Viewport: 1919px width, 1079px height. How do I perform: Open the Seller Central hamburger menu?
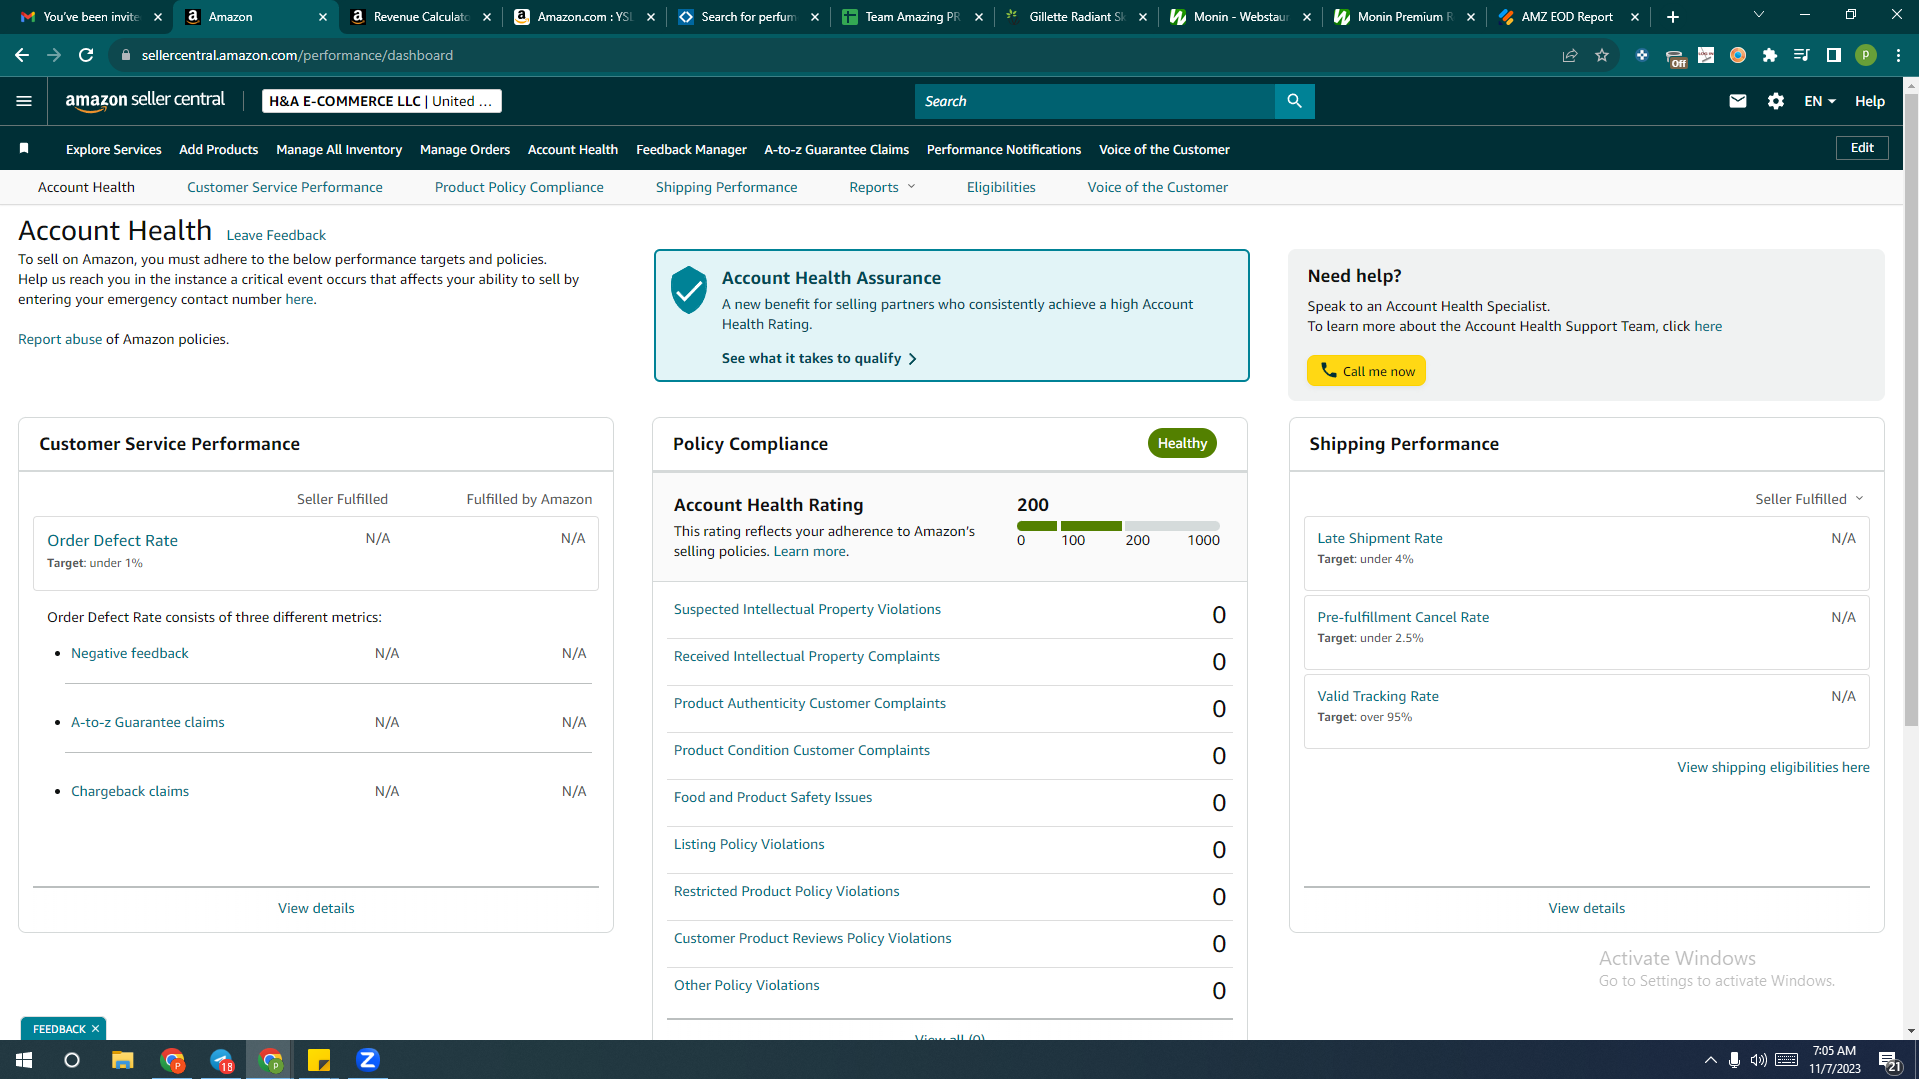[24, 101]
